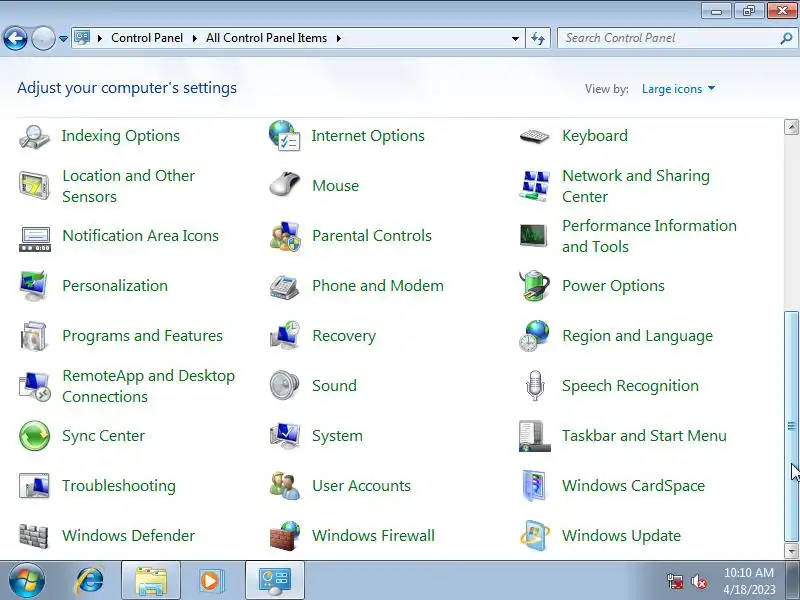Image resolution: width=800 pixels, height=600 pixels.
Task: Launch Windows Media Player from taskbar
Action: (x=210, y=581)
